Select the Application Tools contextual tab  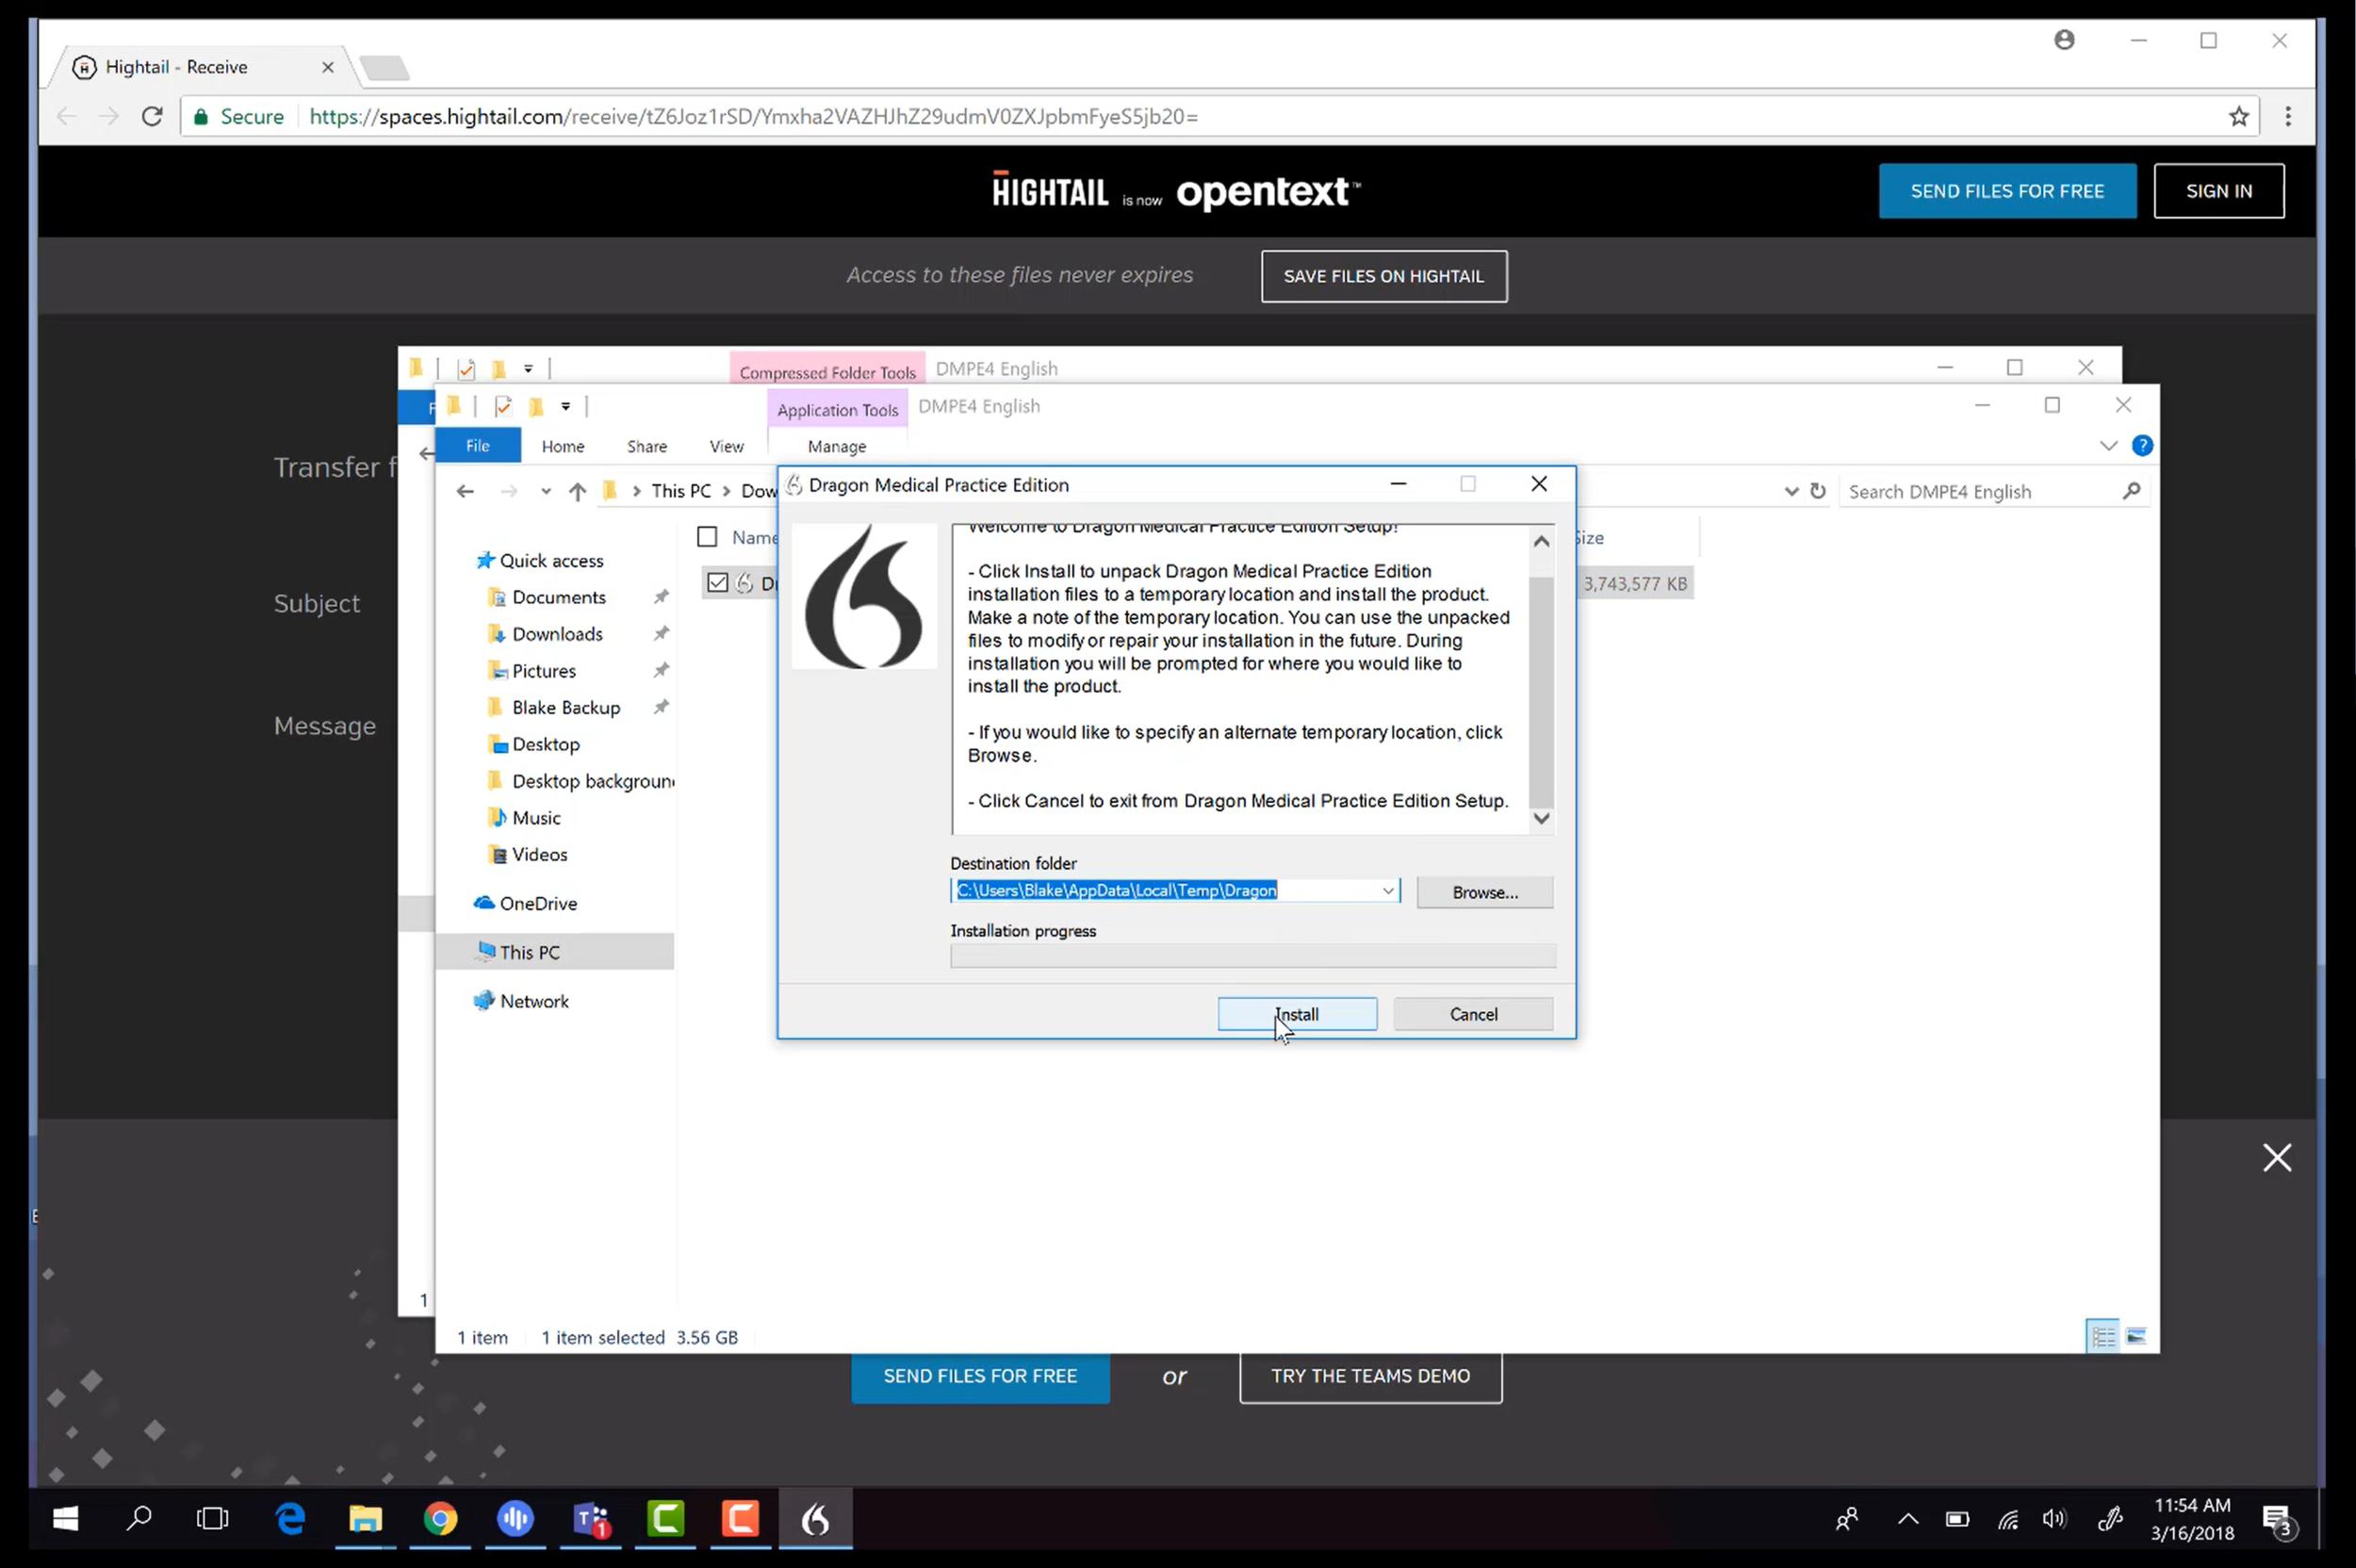[838, 409]
